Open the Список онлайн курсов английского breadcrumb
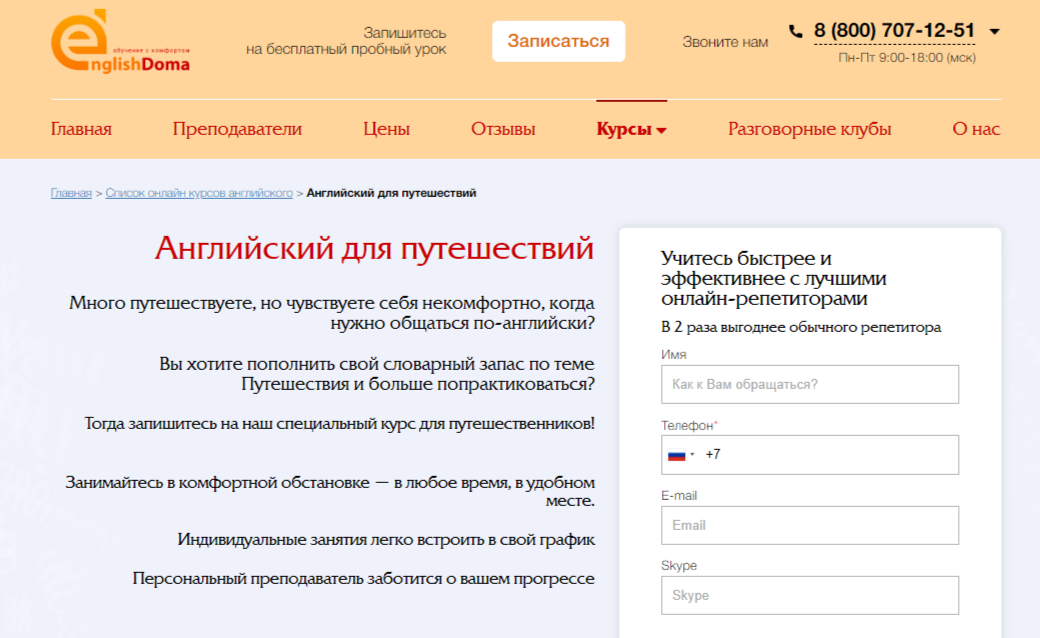Screen dimensions: 1040x638 tap(200, 192)
